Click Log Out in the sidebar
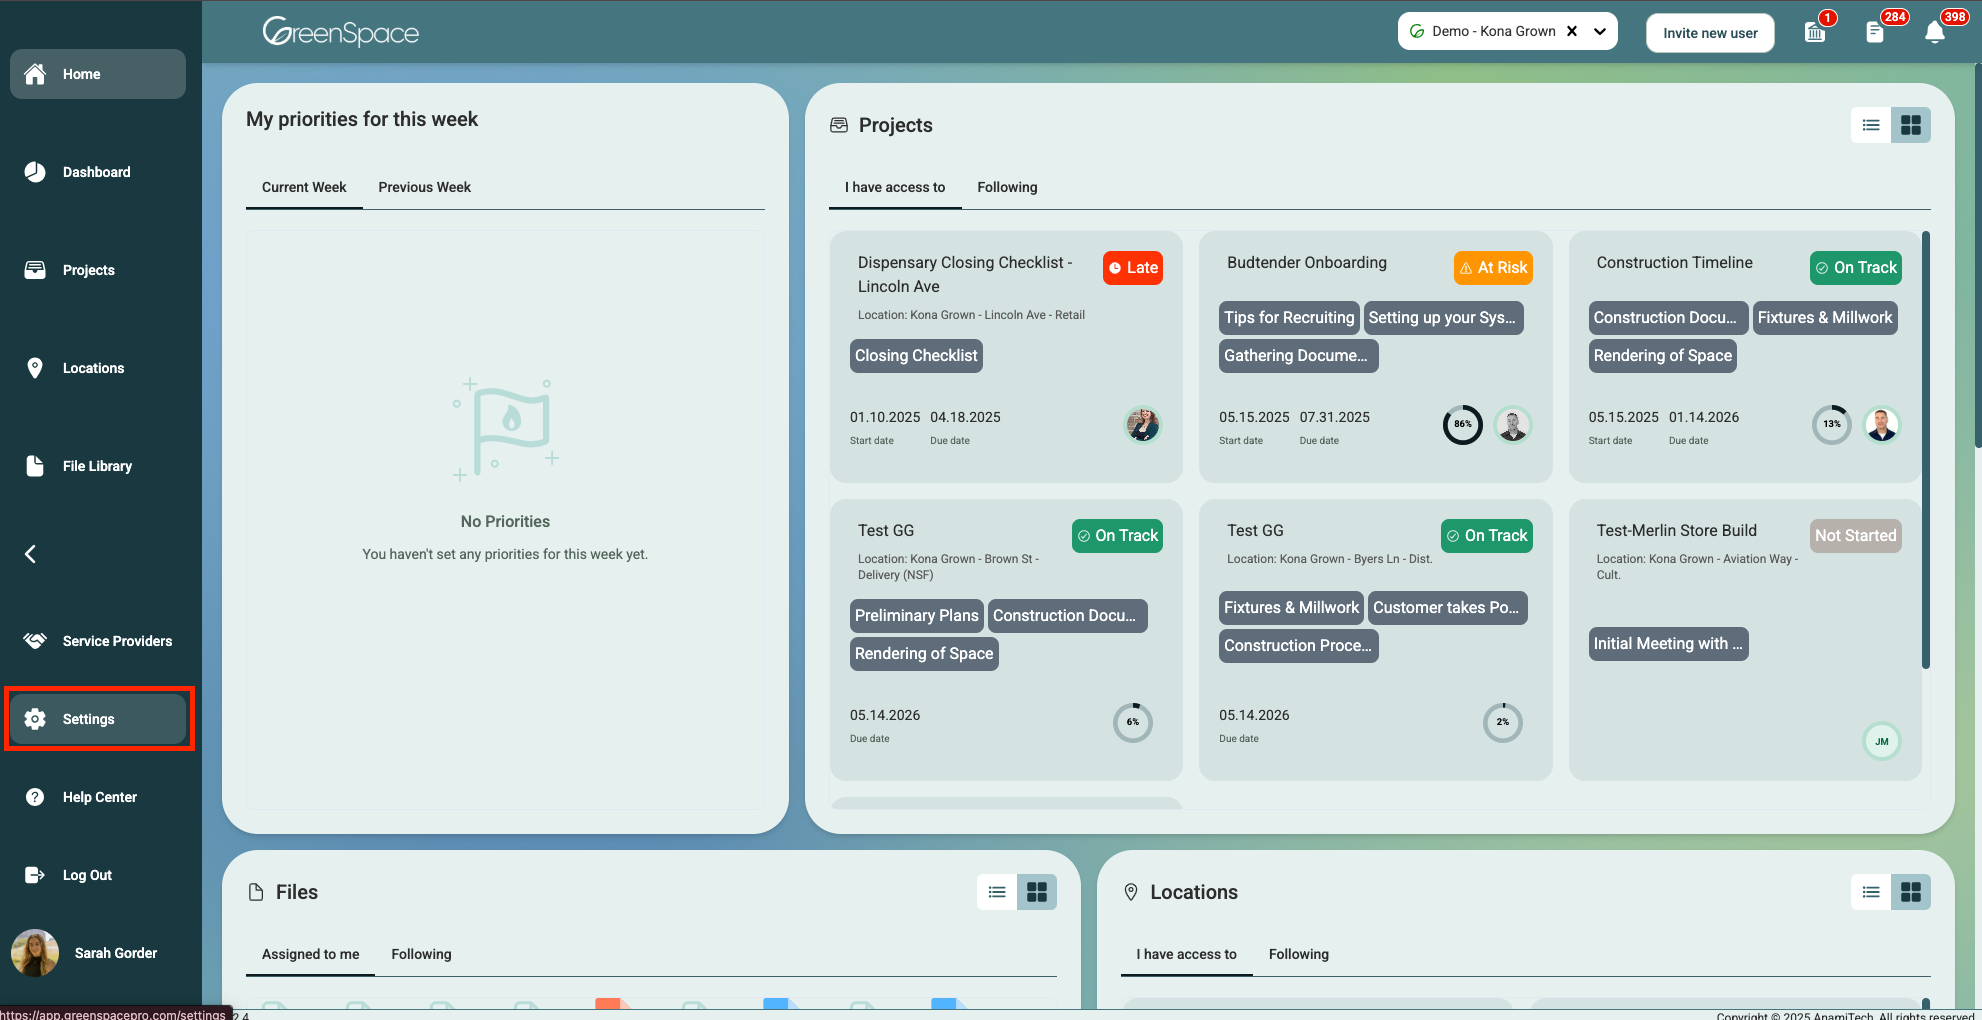 click(98, 875)
